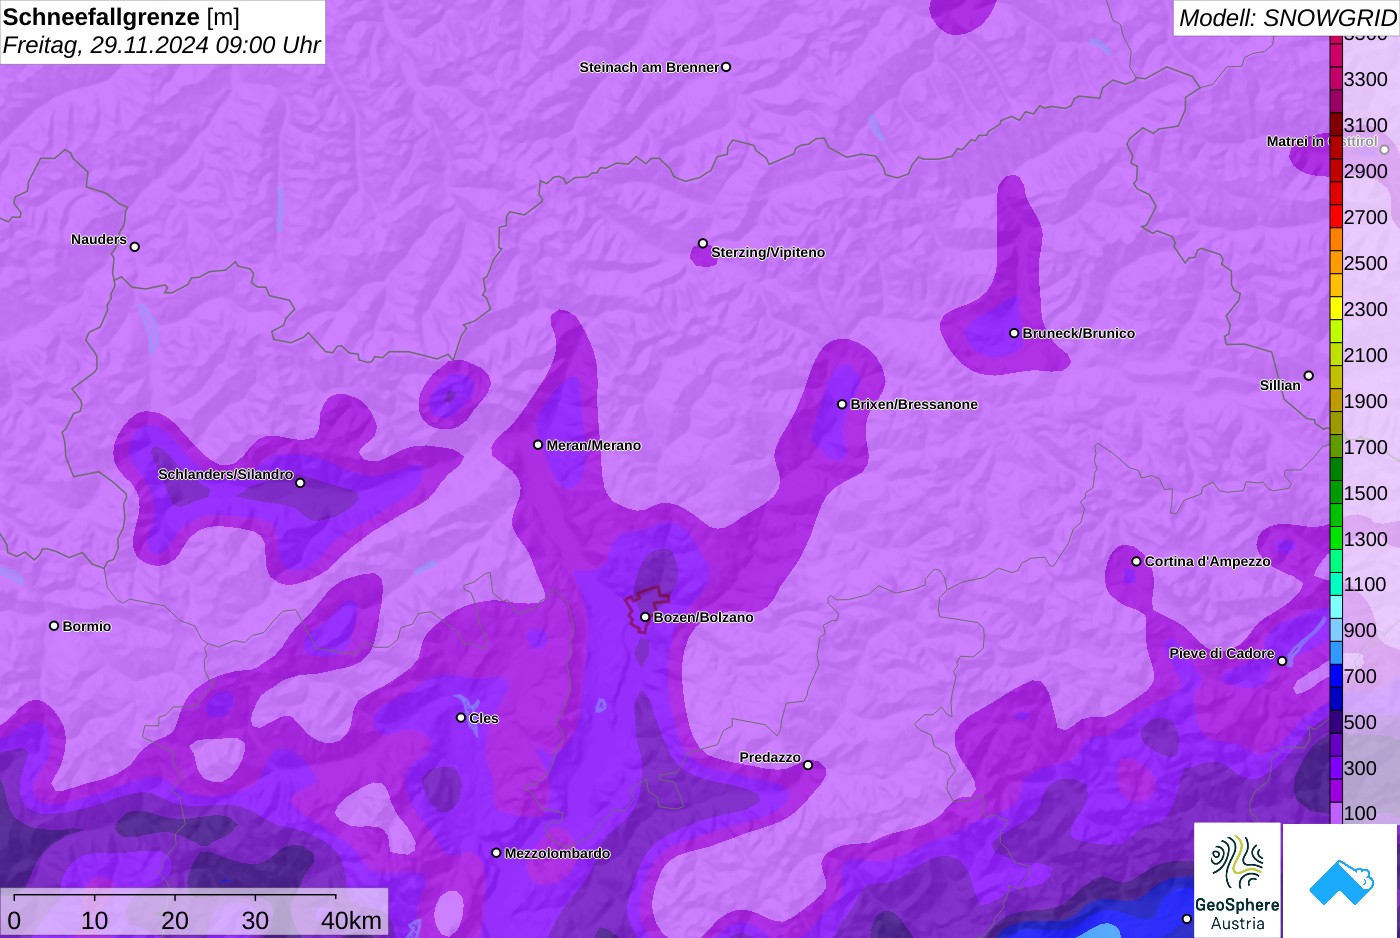This screenshot has width=1400, height=938.
Task: Click the Bozen/Bolzano city marker
Action: click(645, 617)
